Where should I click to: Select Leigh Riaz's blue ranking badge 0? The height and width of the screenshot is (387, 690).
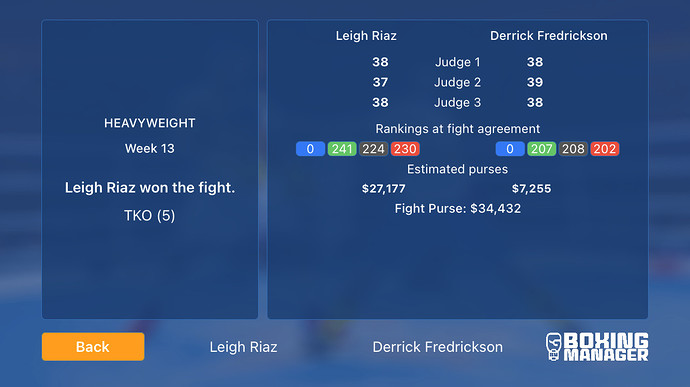[x=310, y=149]
